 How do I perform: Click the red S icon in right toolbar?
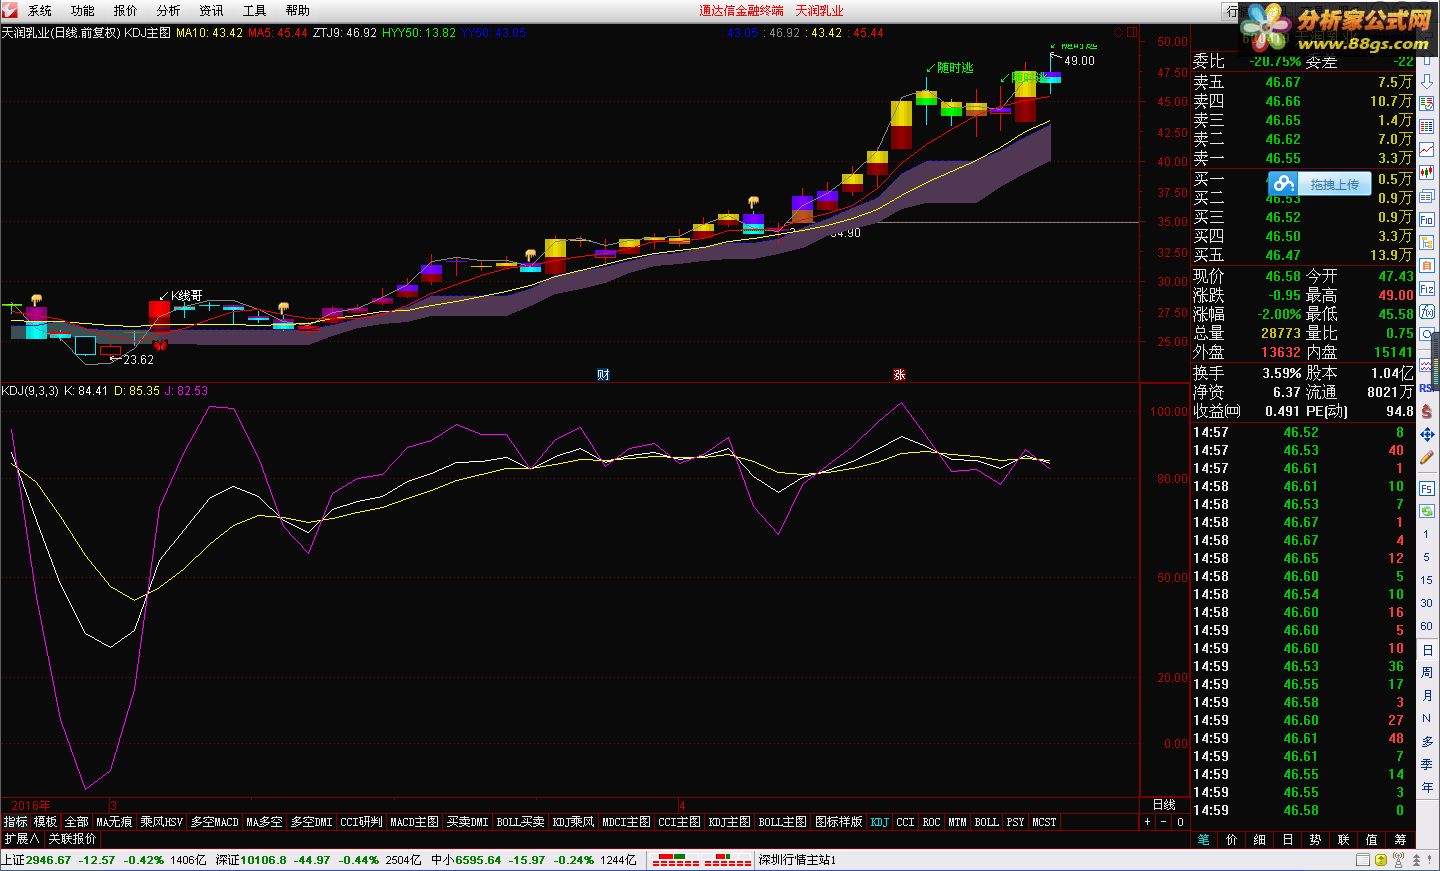[1427, 411]
